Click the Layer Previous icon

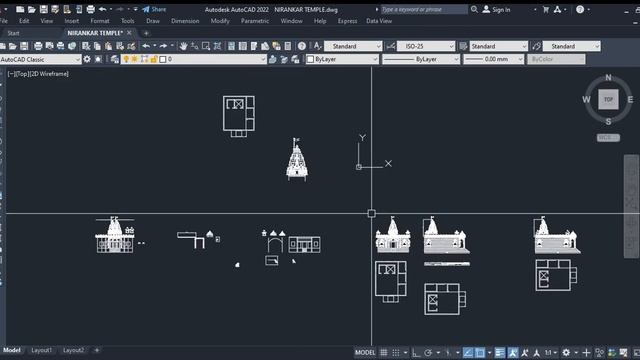point(284,59)
